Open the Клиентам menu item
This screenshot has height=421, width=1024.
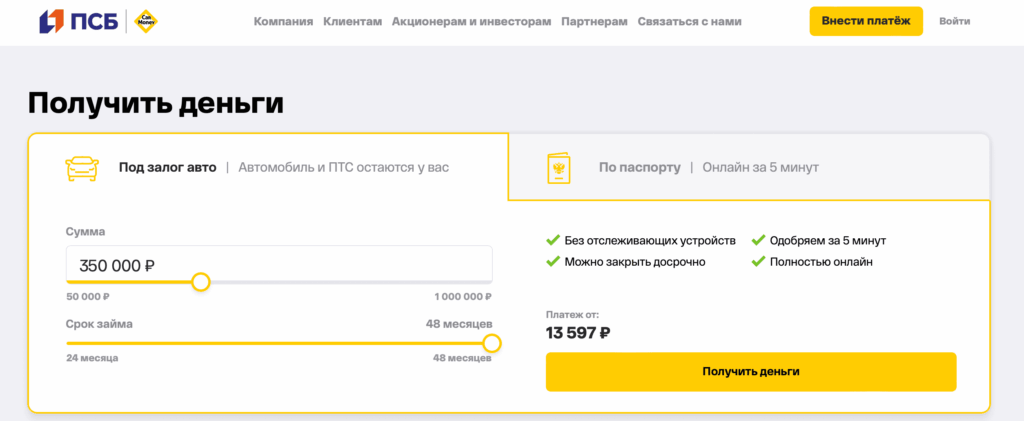click(x=353, y=21)
